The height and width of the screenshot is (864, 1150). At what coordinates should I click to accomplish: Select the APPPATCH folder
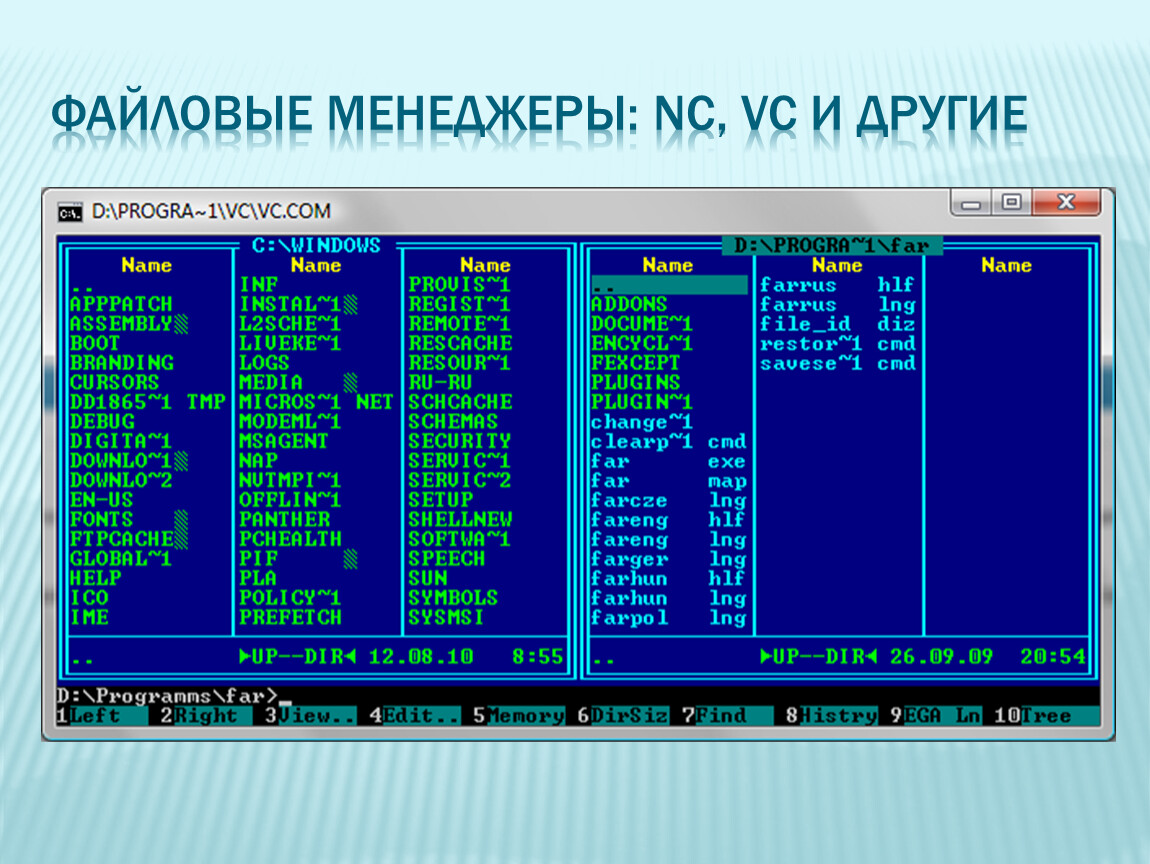(x=121, y=304)
